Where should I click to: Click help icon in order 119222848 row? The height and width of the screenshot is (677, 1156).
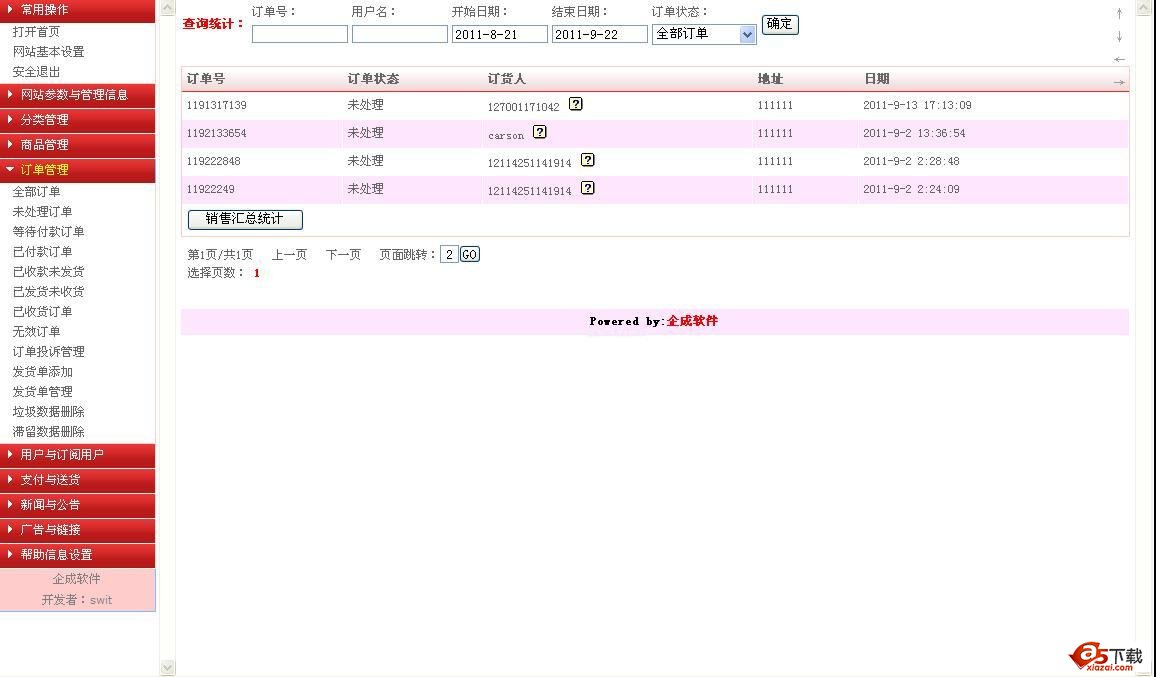(588, 160)
